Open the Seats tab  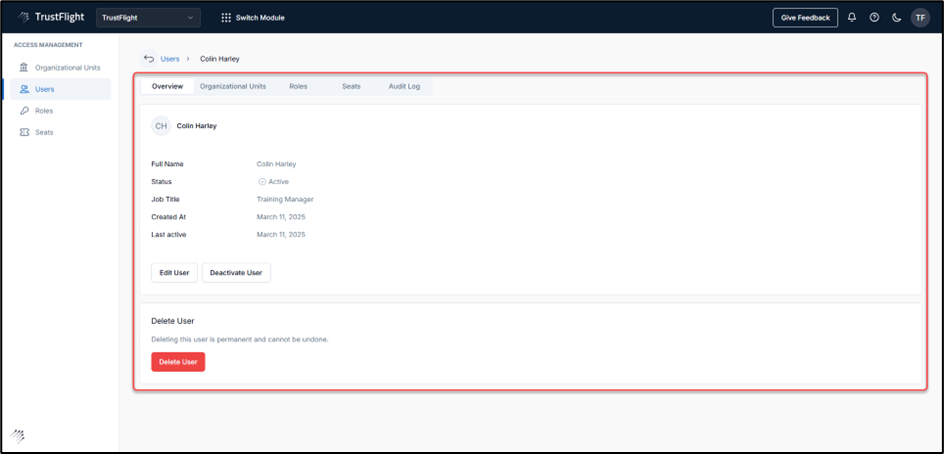tap(351, 87)
